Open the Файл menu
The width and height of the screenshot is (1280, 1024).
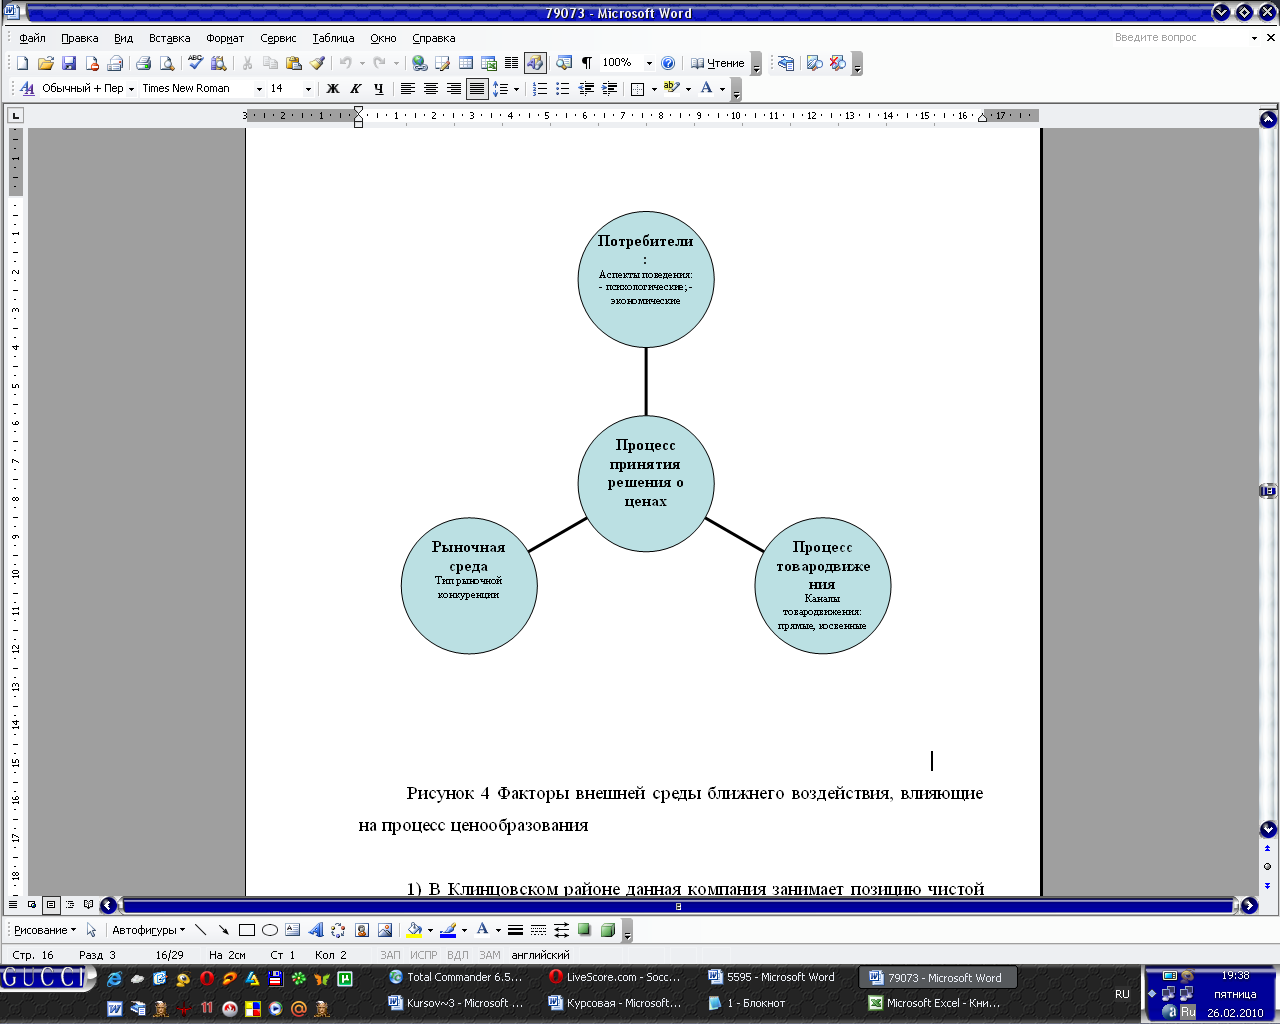click(x=32, y=38)
